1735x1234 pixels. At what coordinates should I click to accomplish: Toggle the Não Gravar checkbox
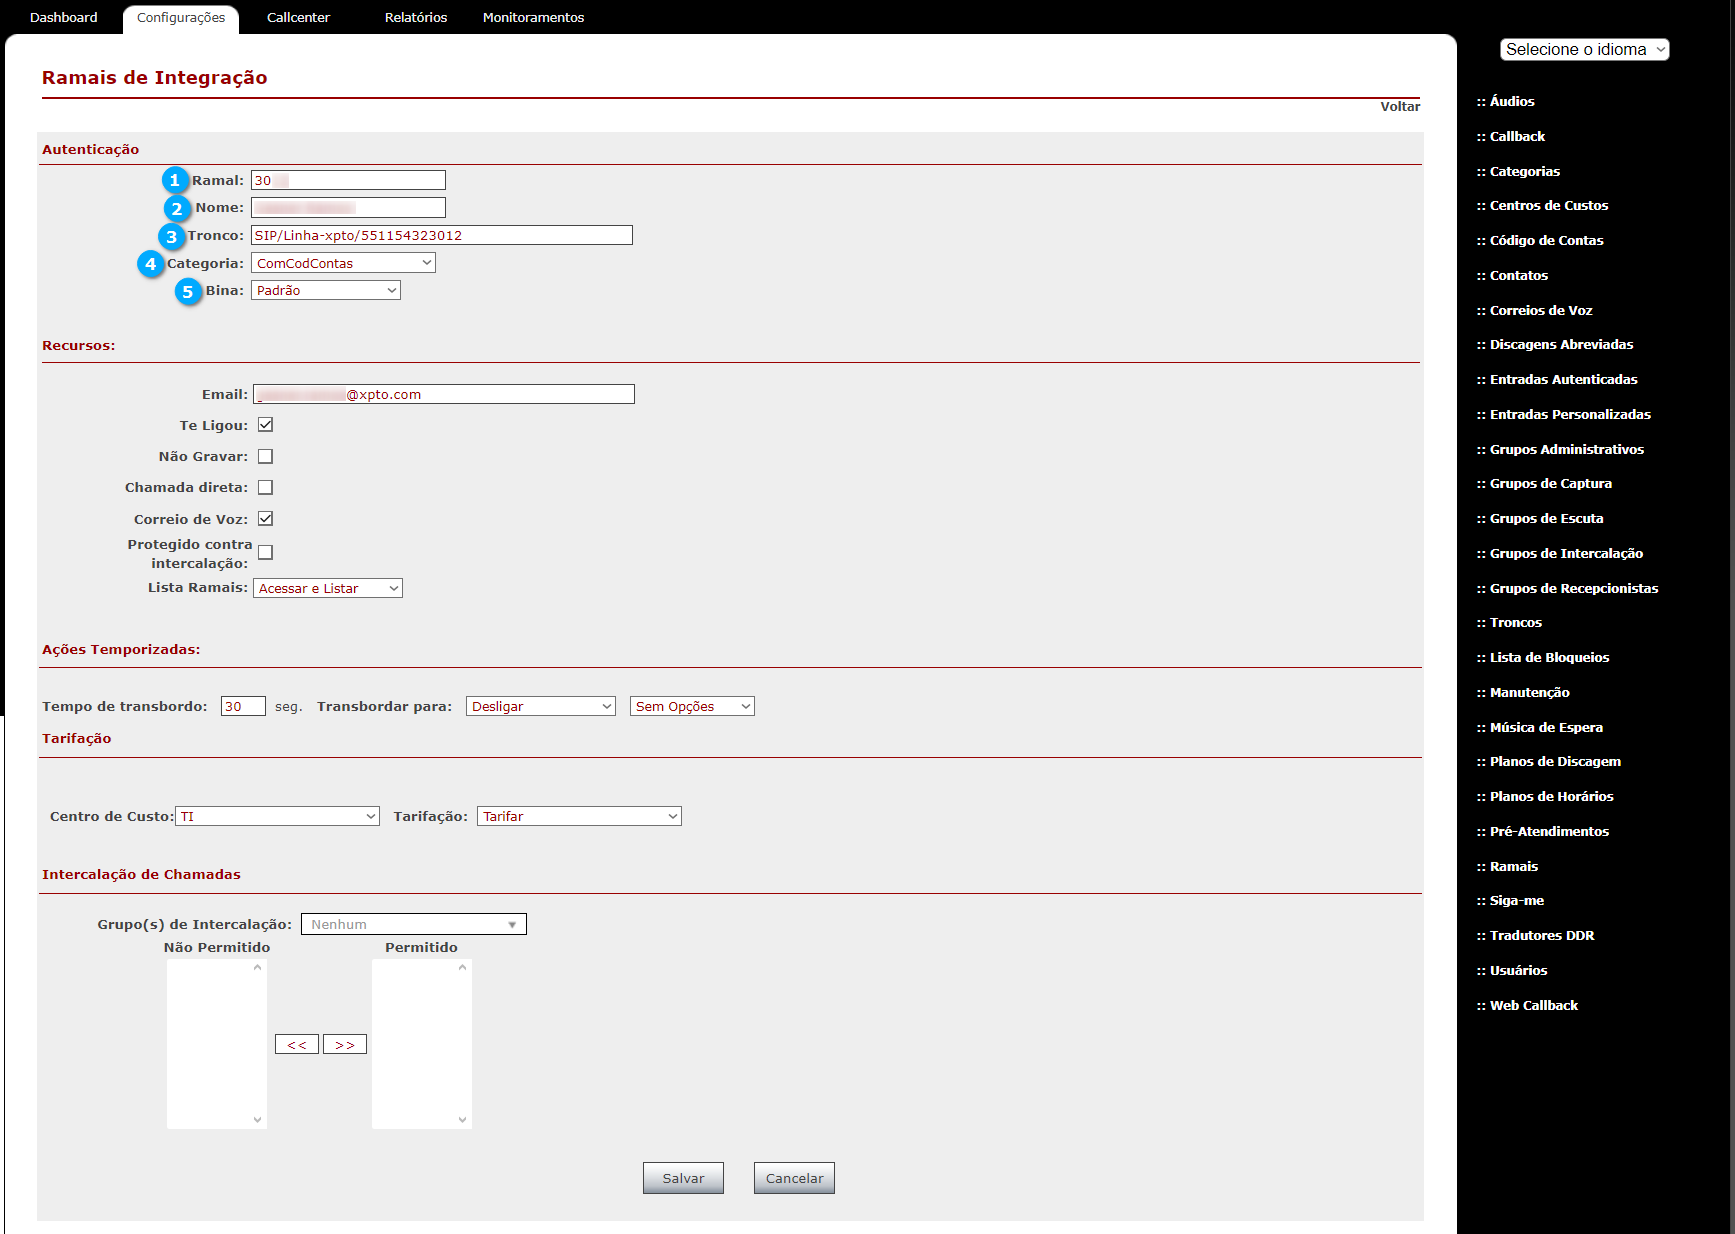265,456
